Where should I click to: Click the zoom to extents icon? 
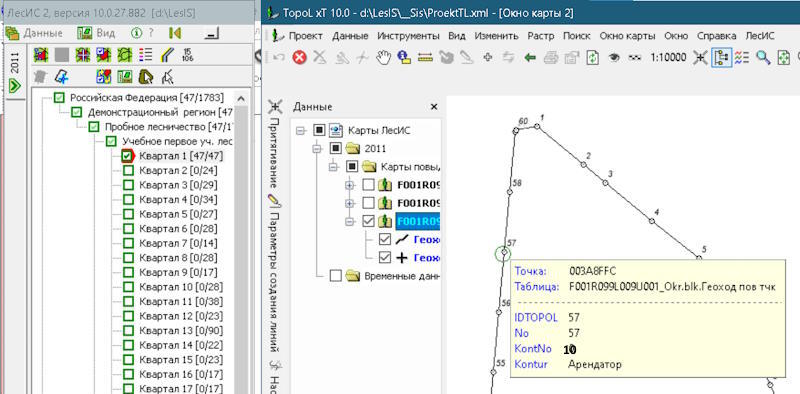pos(784,57)
